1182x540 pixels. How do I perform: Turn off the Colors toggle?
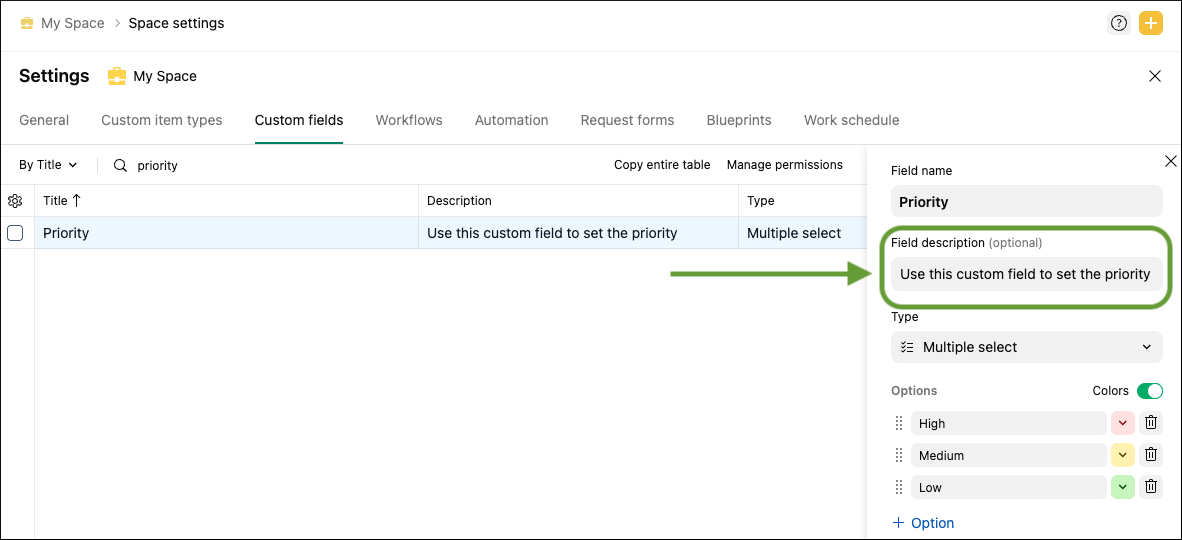click(x=1149, y=391)
